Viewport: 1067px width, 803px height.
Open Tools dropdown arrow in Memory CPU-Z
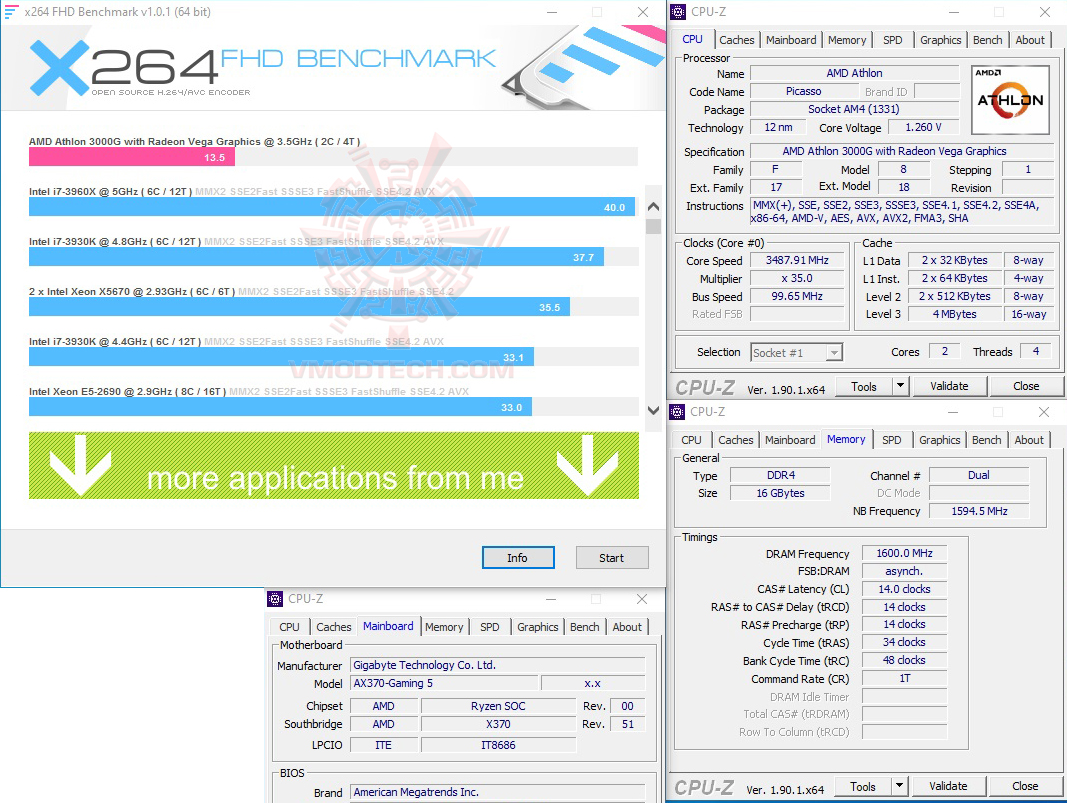[x=899, y=786]
